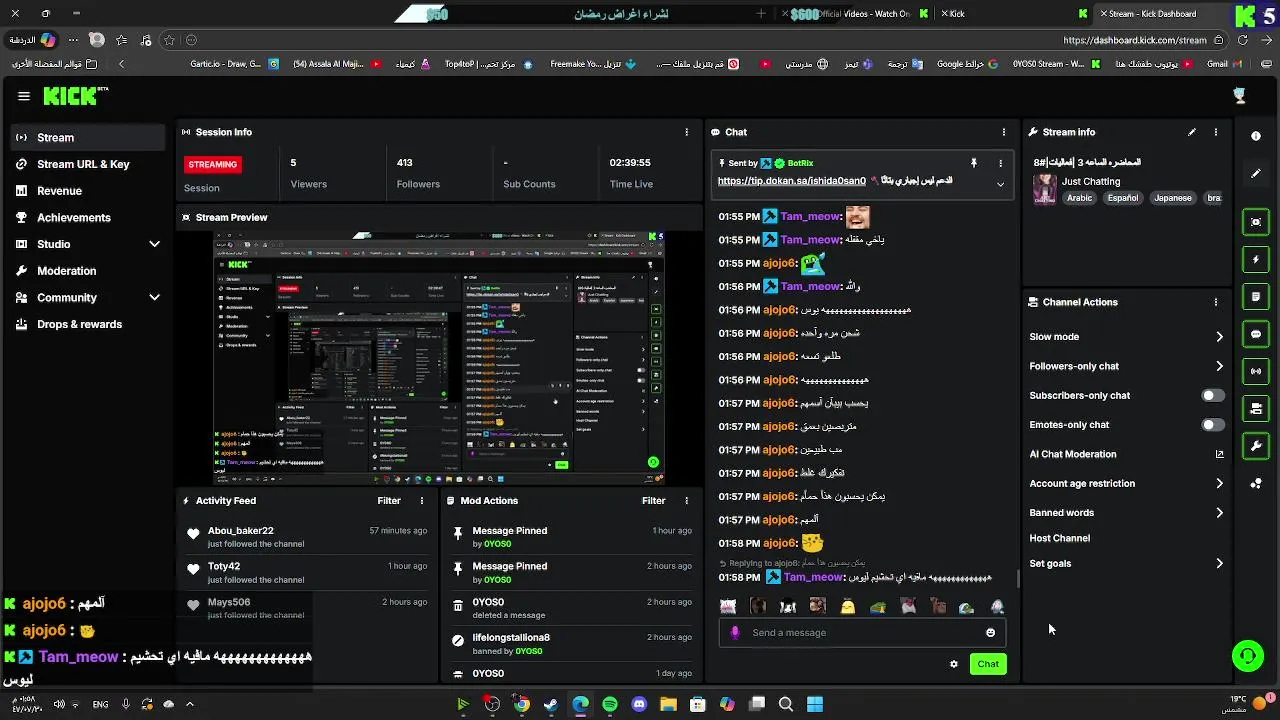Open Discord from the taskbar
The width and height of the screenshot is (1280, 720).
coord(639,704)
